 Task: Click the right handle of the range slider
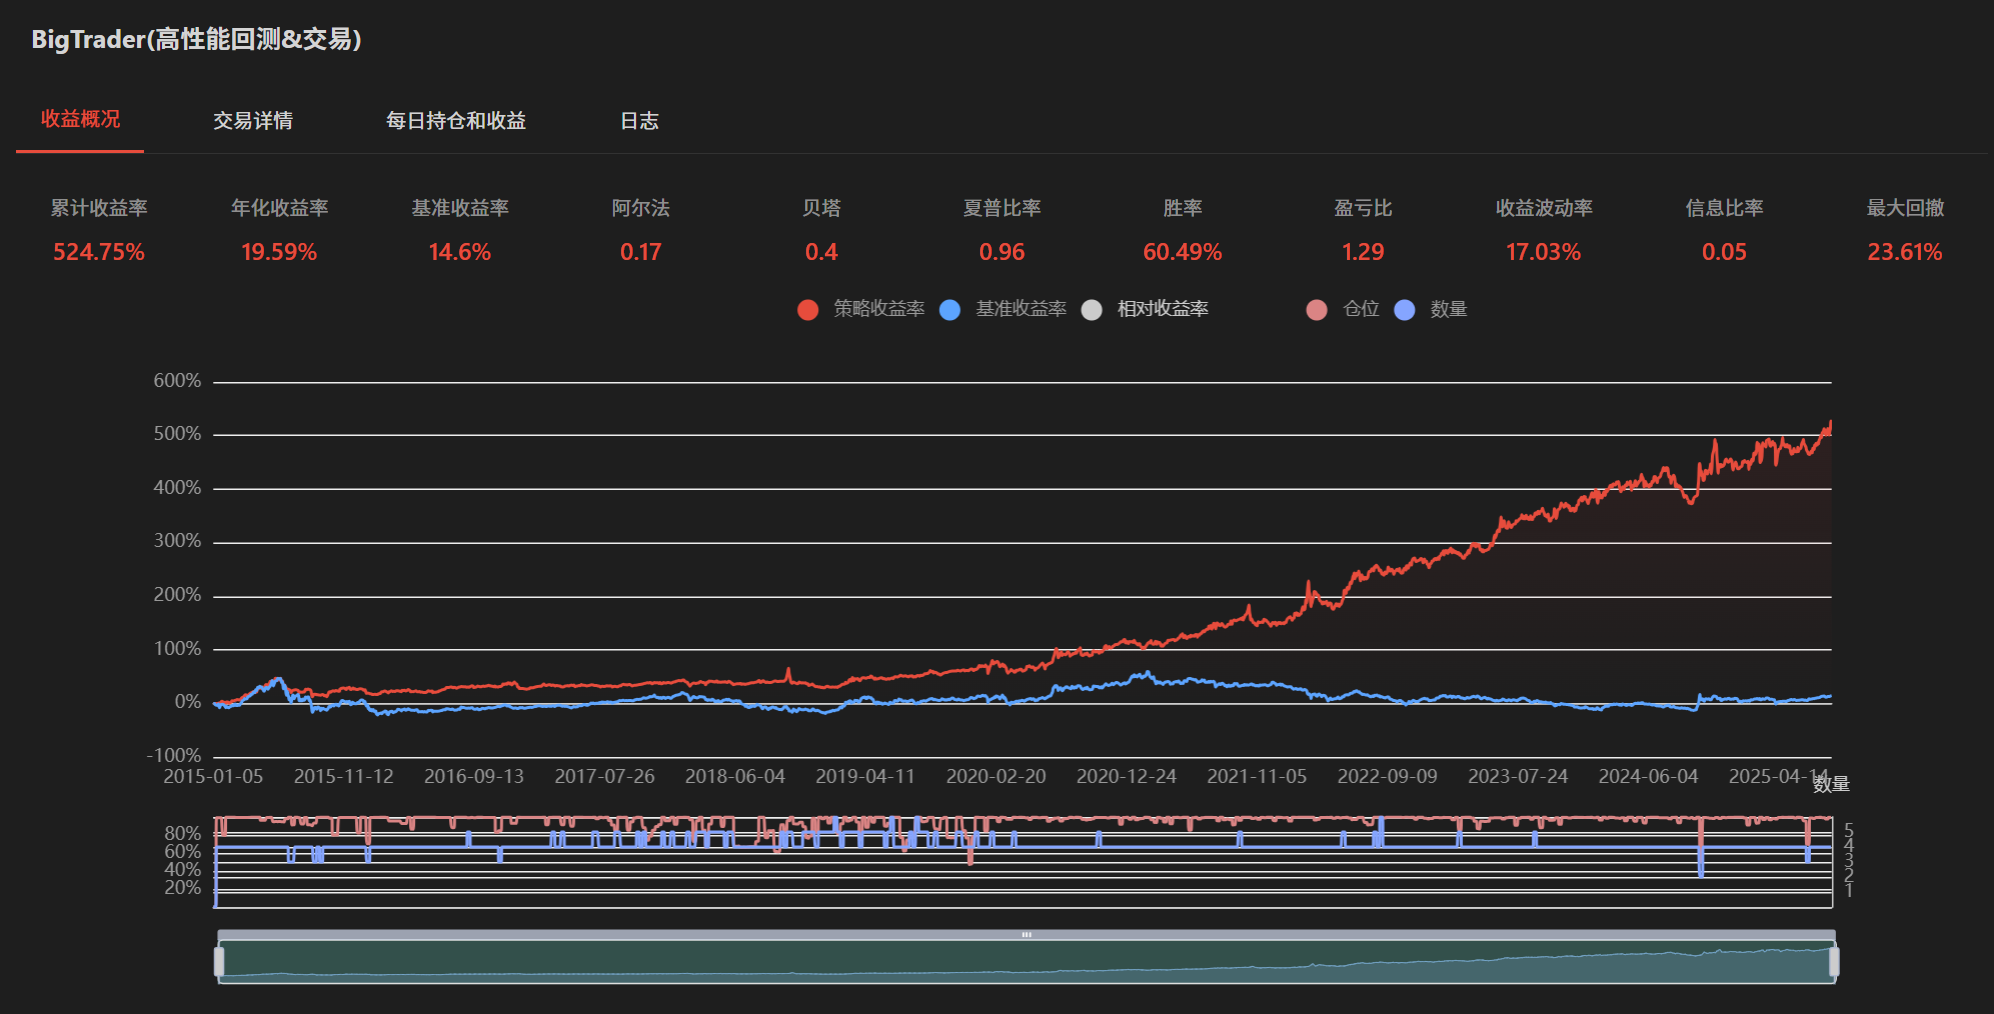[1833, 962]
